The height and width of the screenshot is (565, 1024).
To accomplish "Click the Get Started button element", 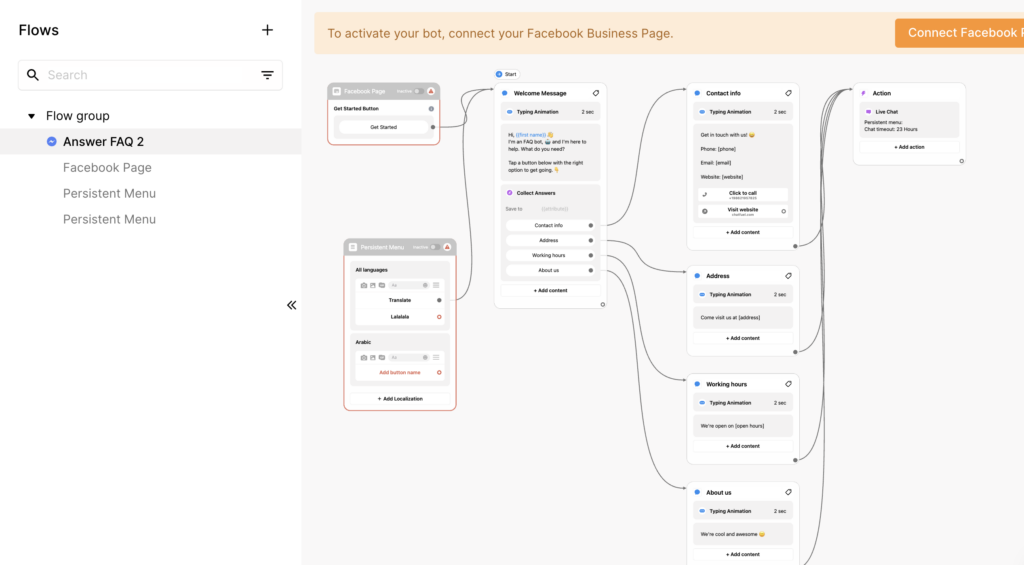I will pos(383,127).
